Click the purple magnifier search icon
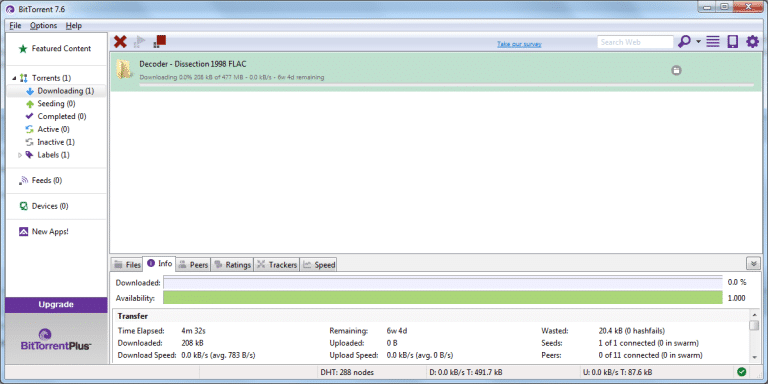This screenshot has height=384, width=768. (684, 42)
